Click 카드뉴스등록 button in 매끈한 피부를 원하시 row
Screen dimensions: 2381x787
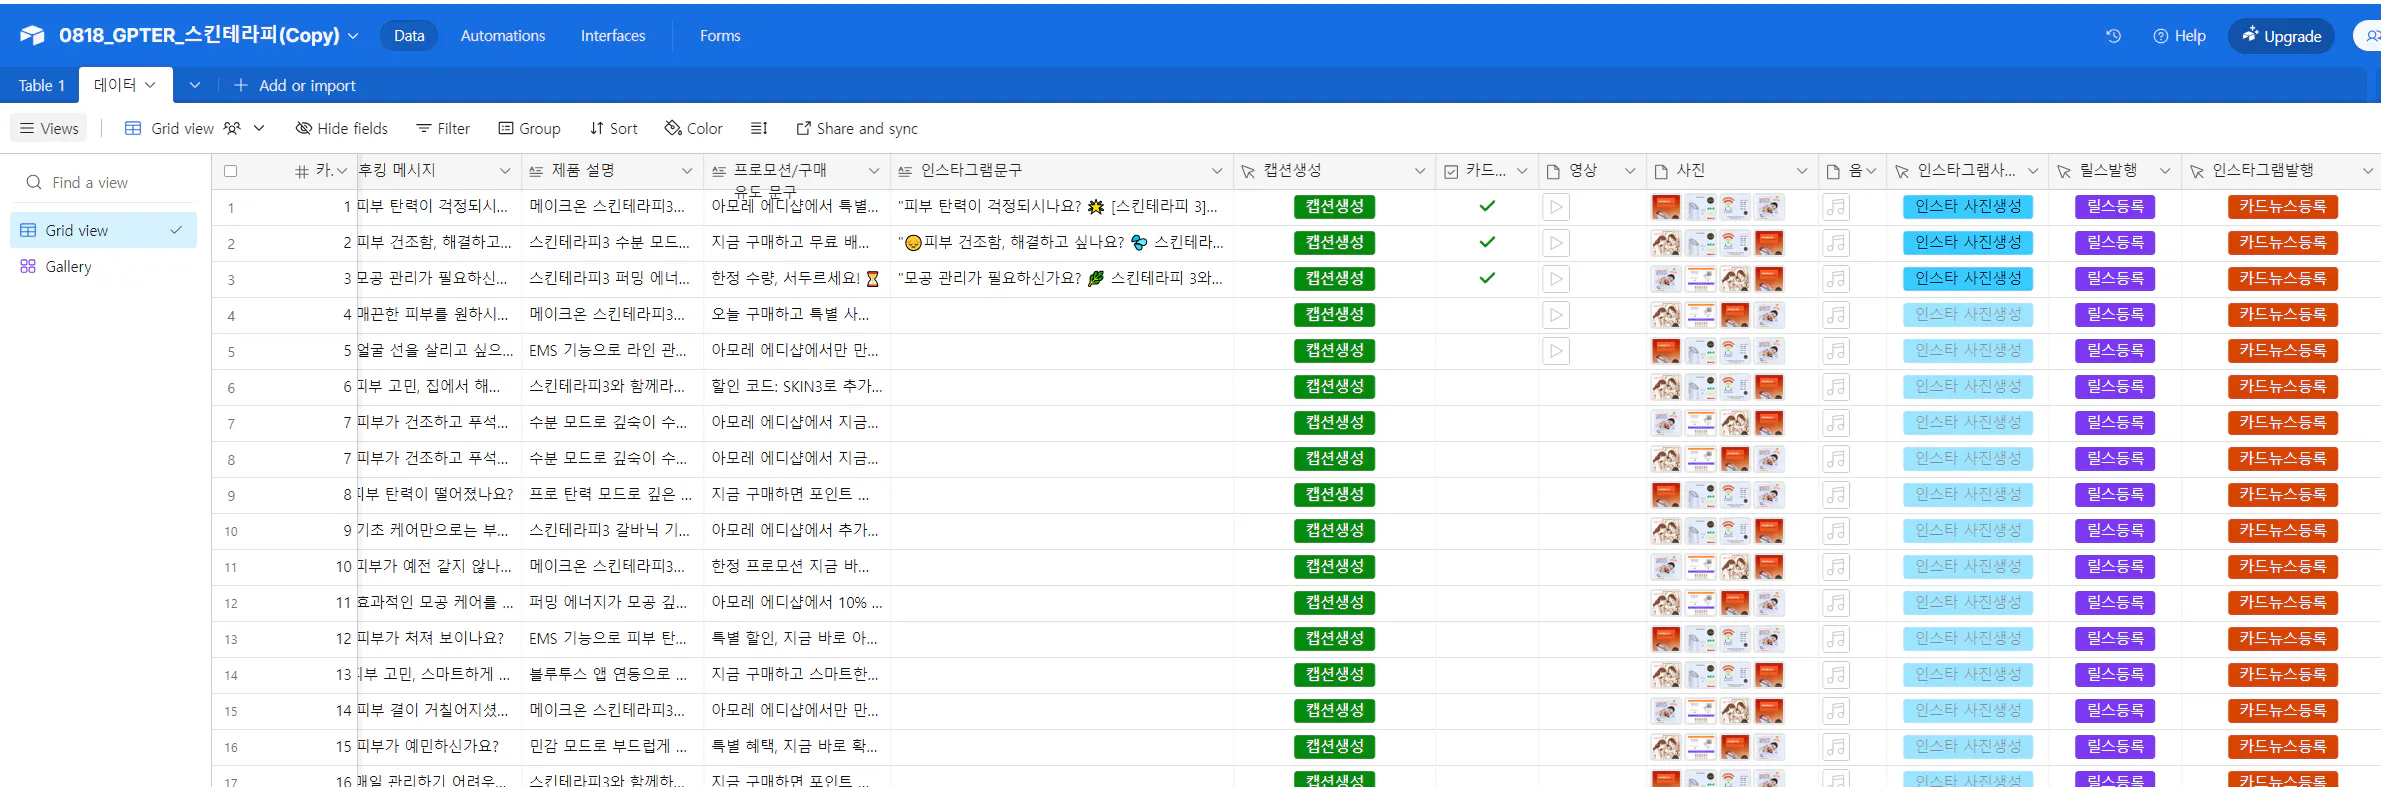2282,315
